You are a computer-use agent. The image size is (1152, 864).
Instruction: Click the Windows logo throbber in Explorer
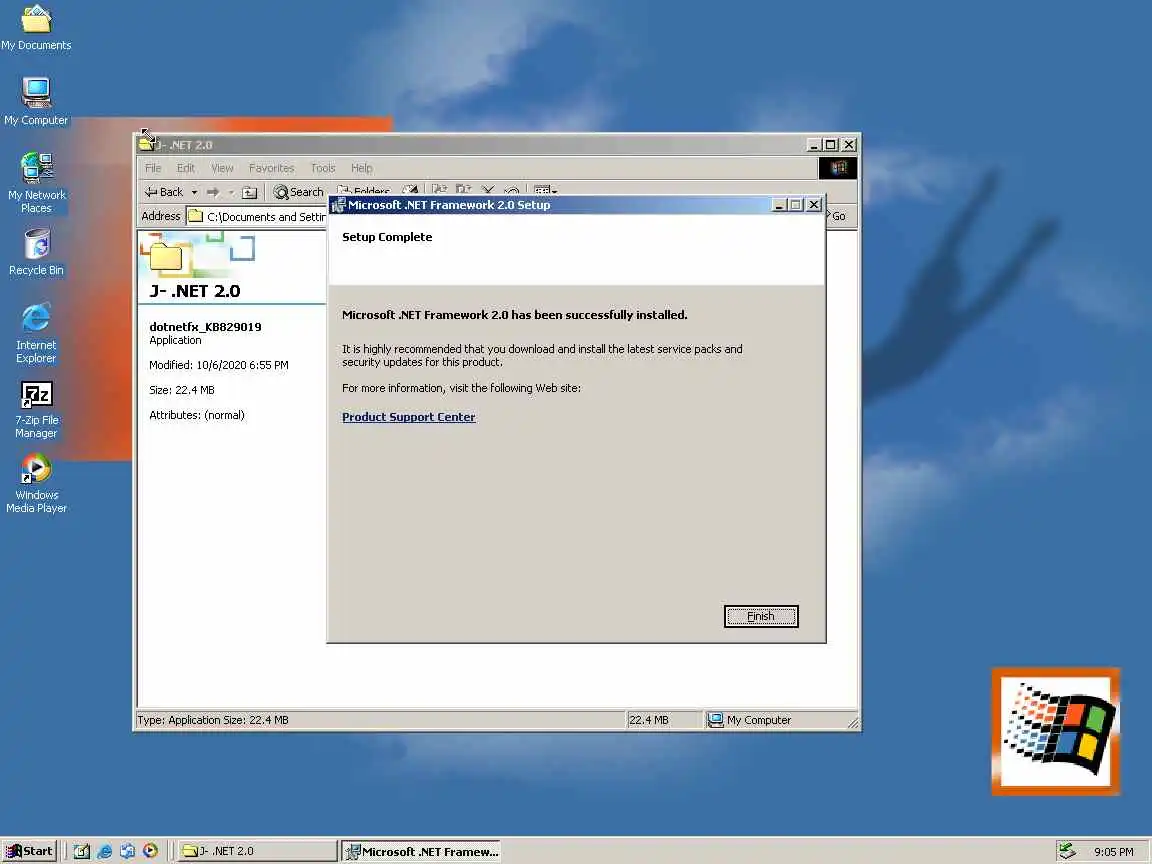coord(838,168)
